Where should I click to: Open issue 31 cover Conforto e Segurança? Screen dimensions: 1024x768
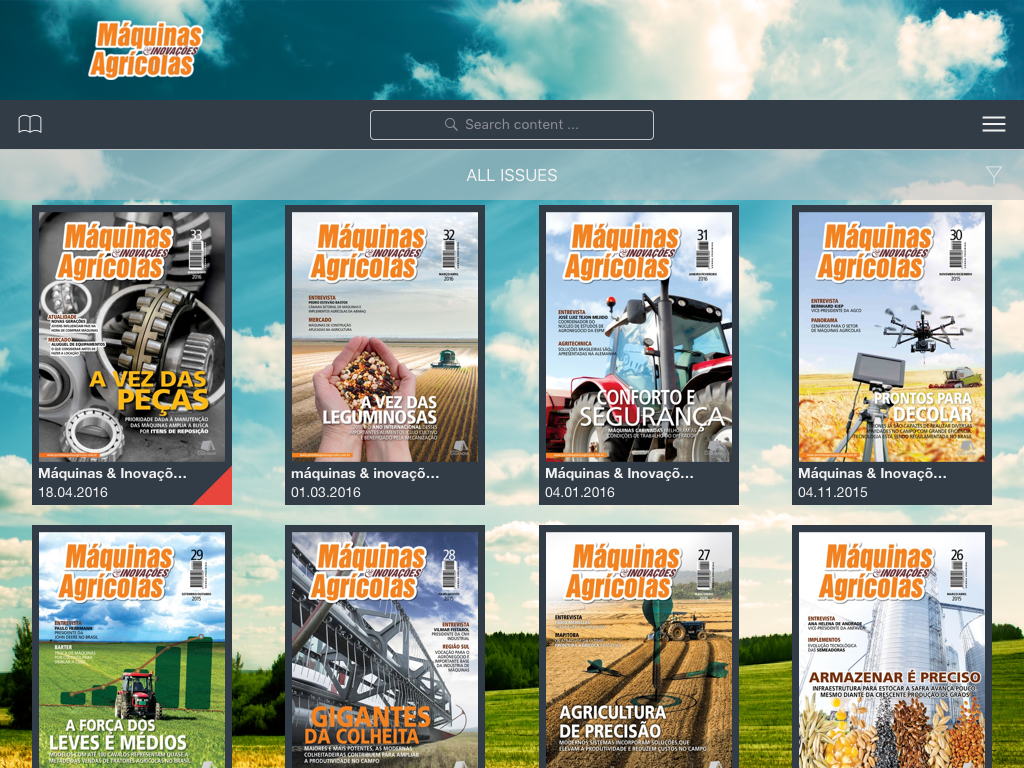pos(639,336)
